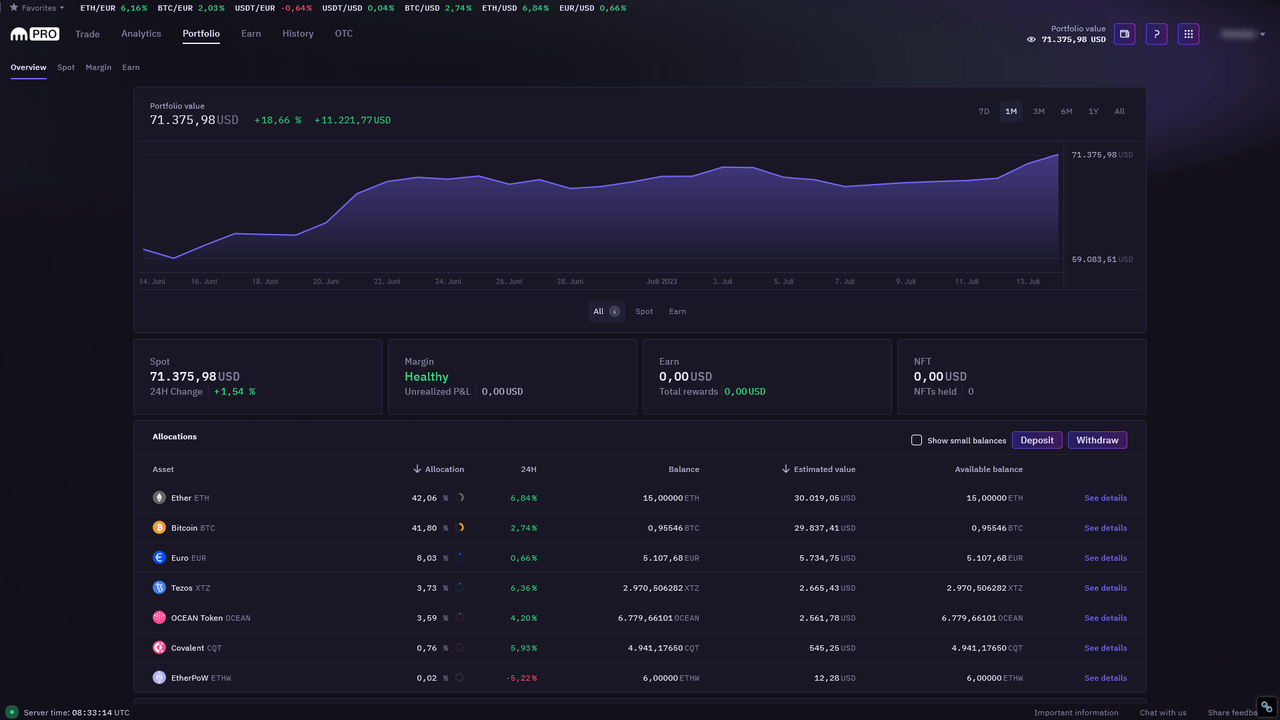Click the Withdraw button

coord(1097,440)
